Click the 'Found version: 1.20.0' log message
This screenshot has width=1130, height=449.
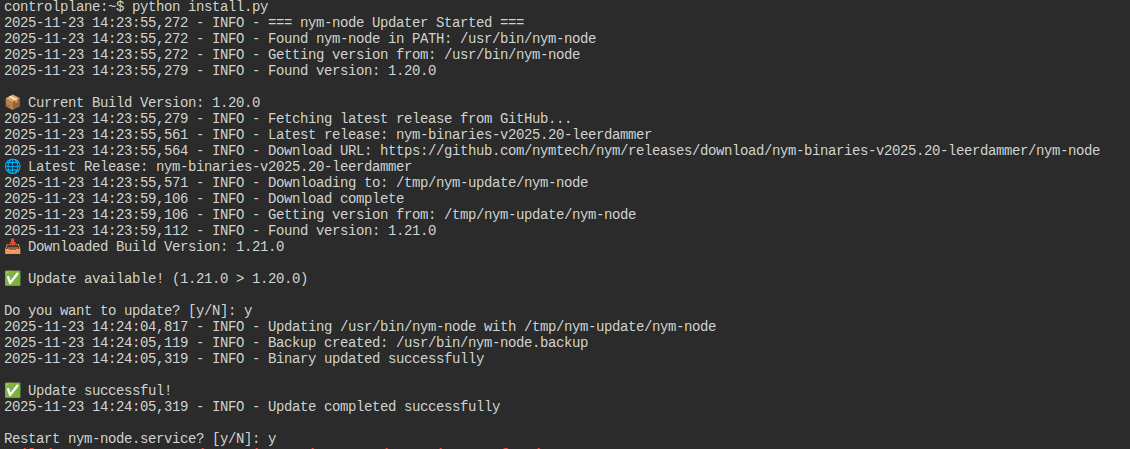(x=352, y=70)
